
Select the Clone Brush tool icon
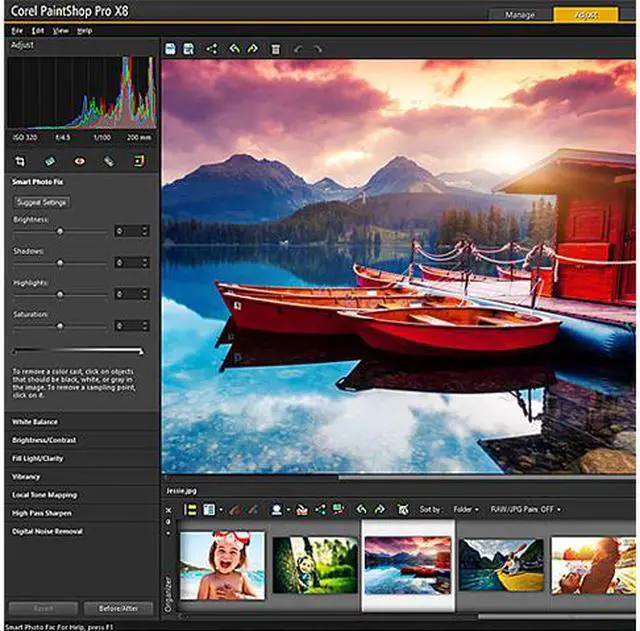tap(139, 160)
